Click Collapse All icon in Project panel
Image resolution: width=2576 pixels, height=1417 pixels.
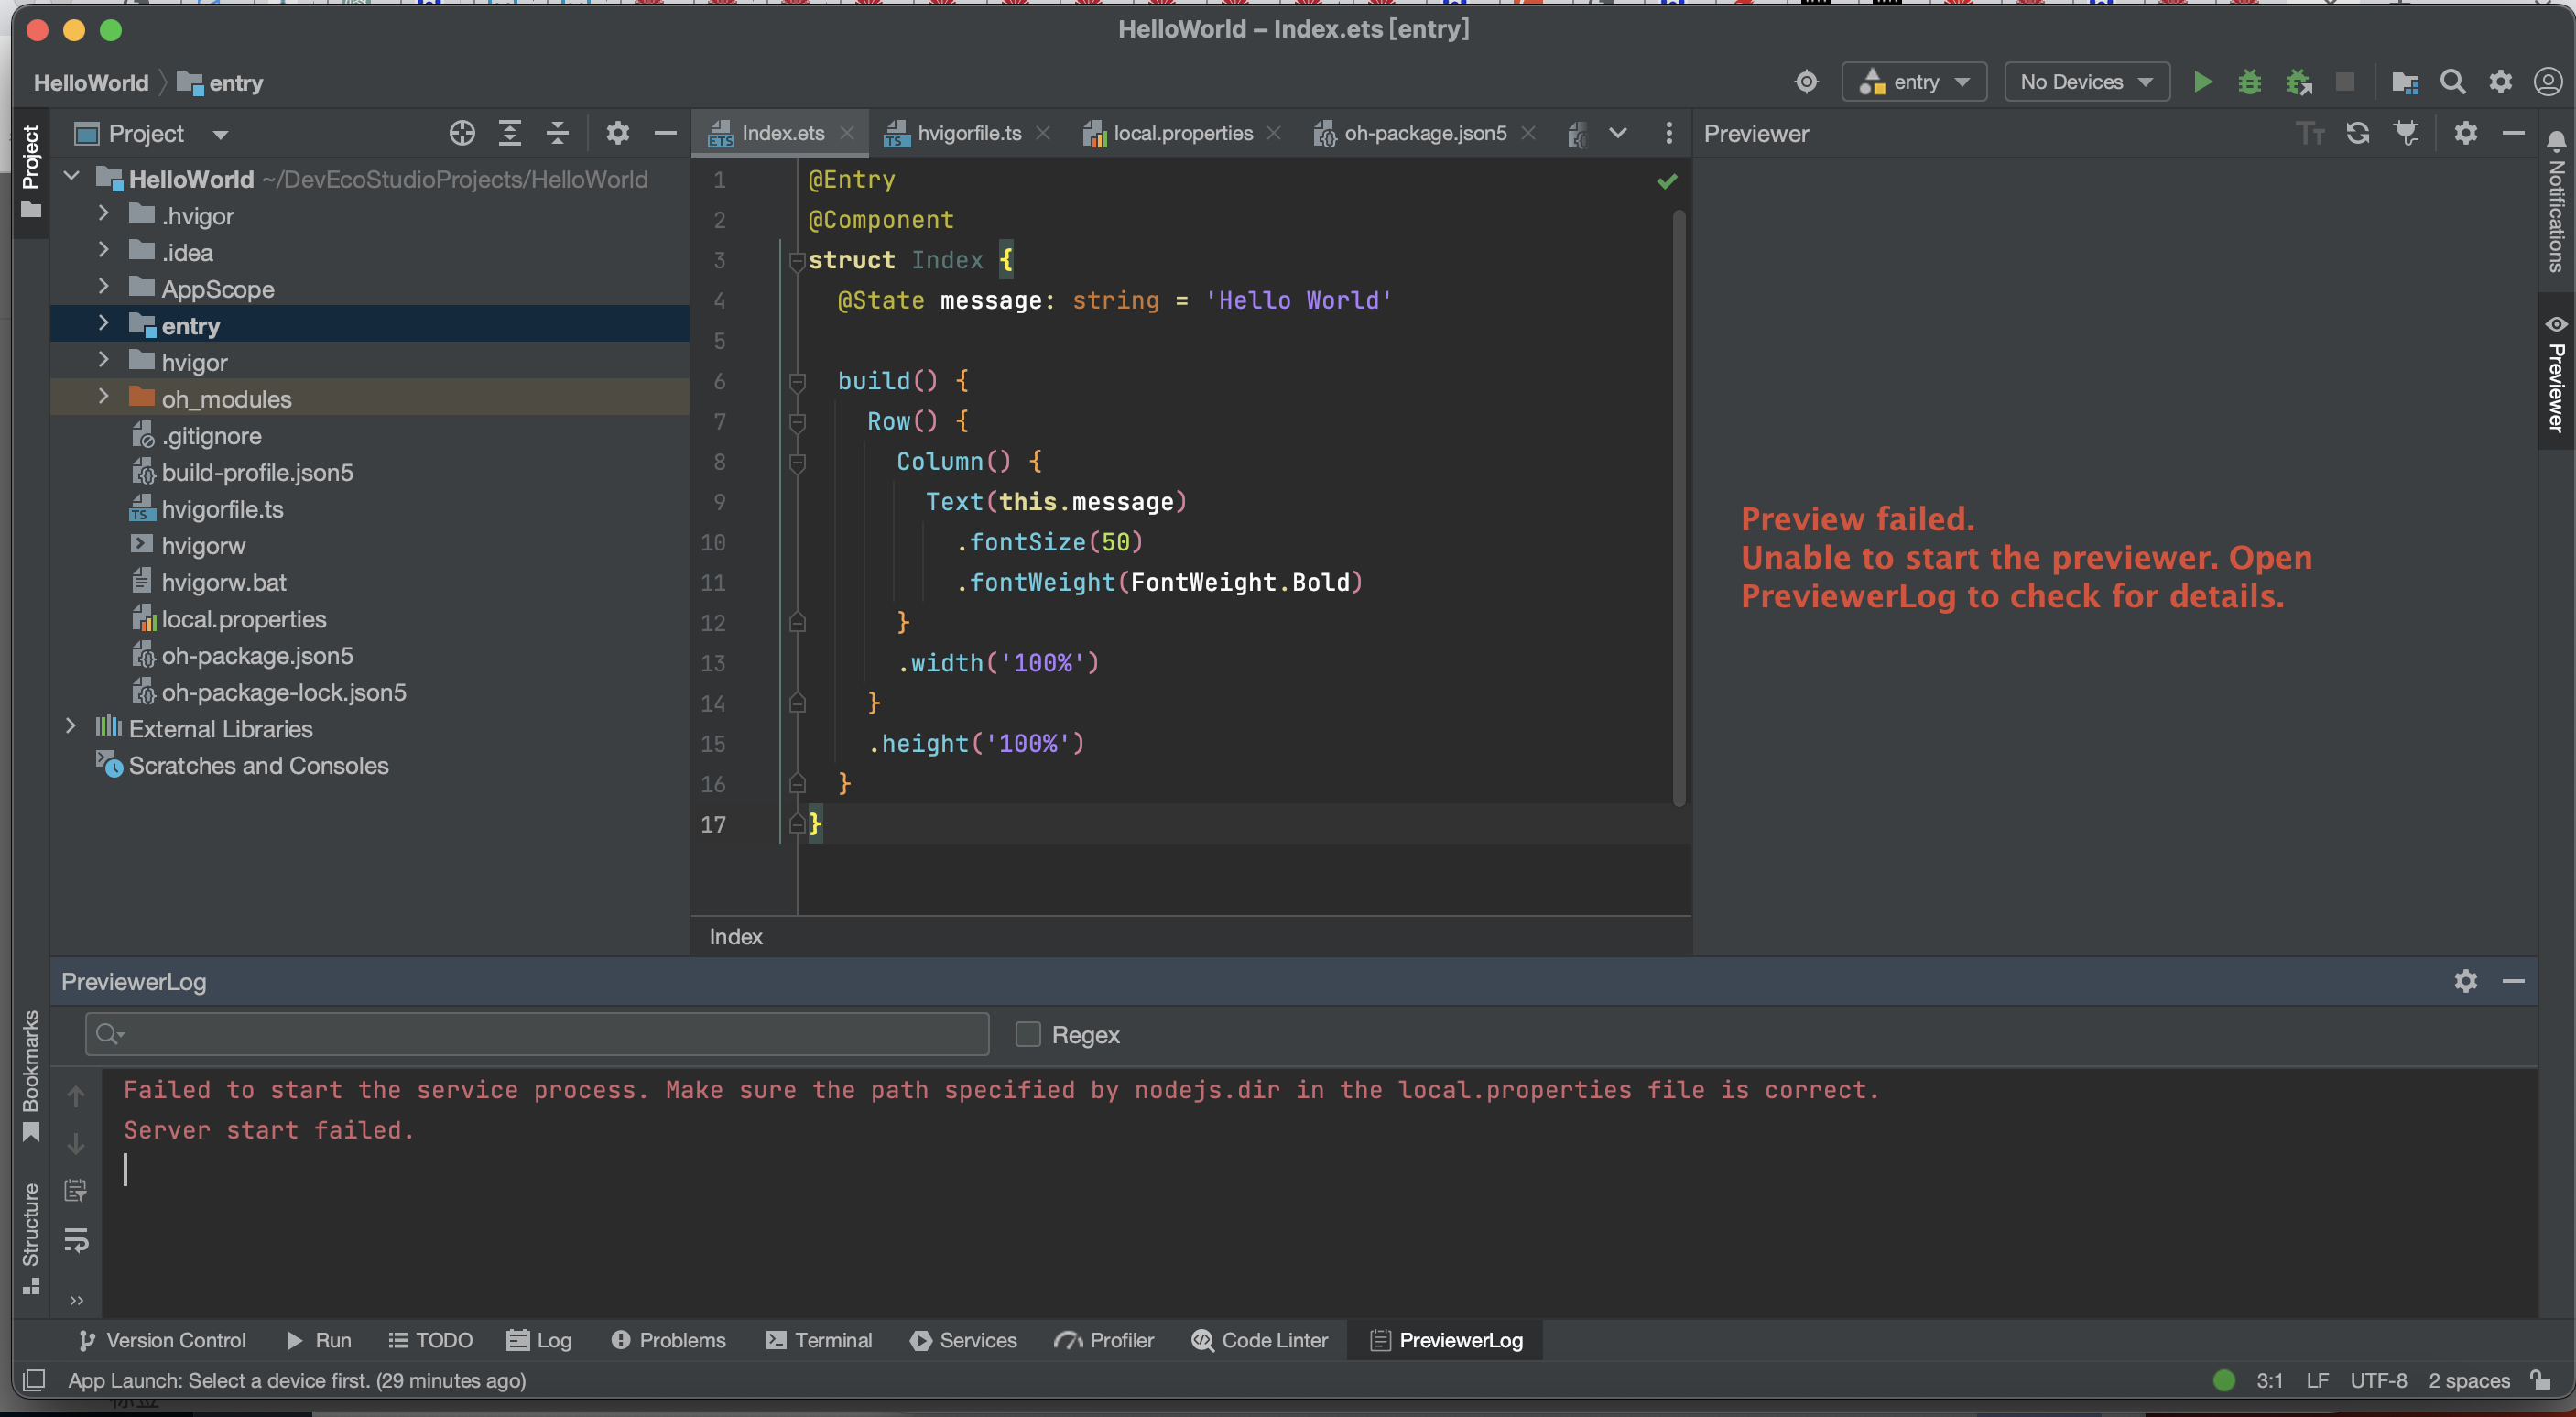tap(557, 133)
